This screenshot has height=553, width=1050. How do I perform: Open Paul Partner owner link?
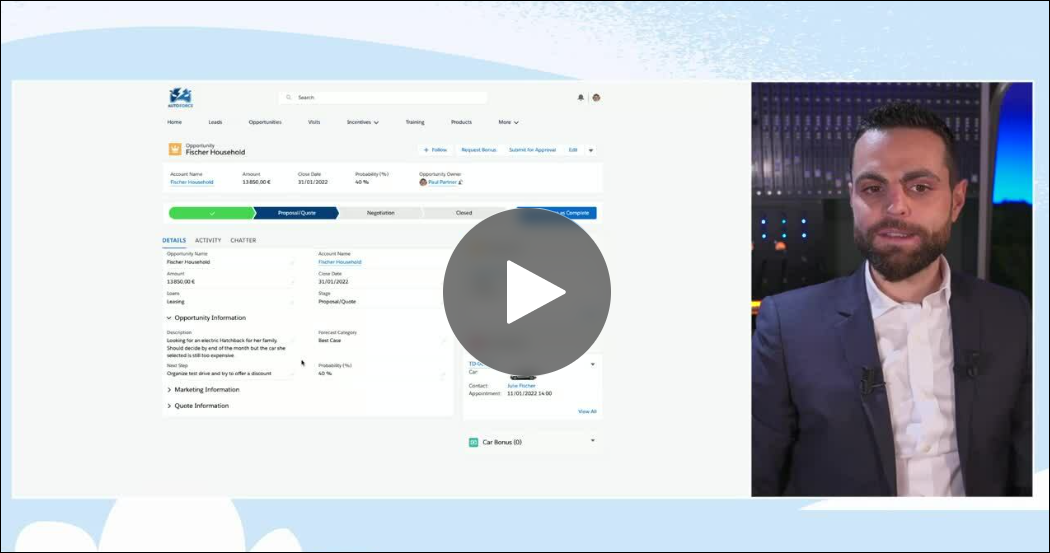pyautogui.click(x=443, y=182)
